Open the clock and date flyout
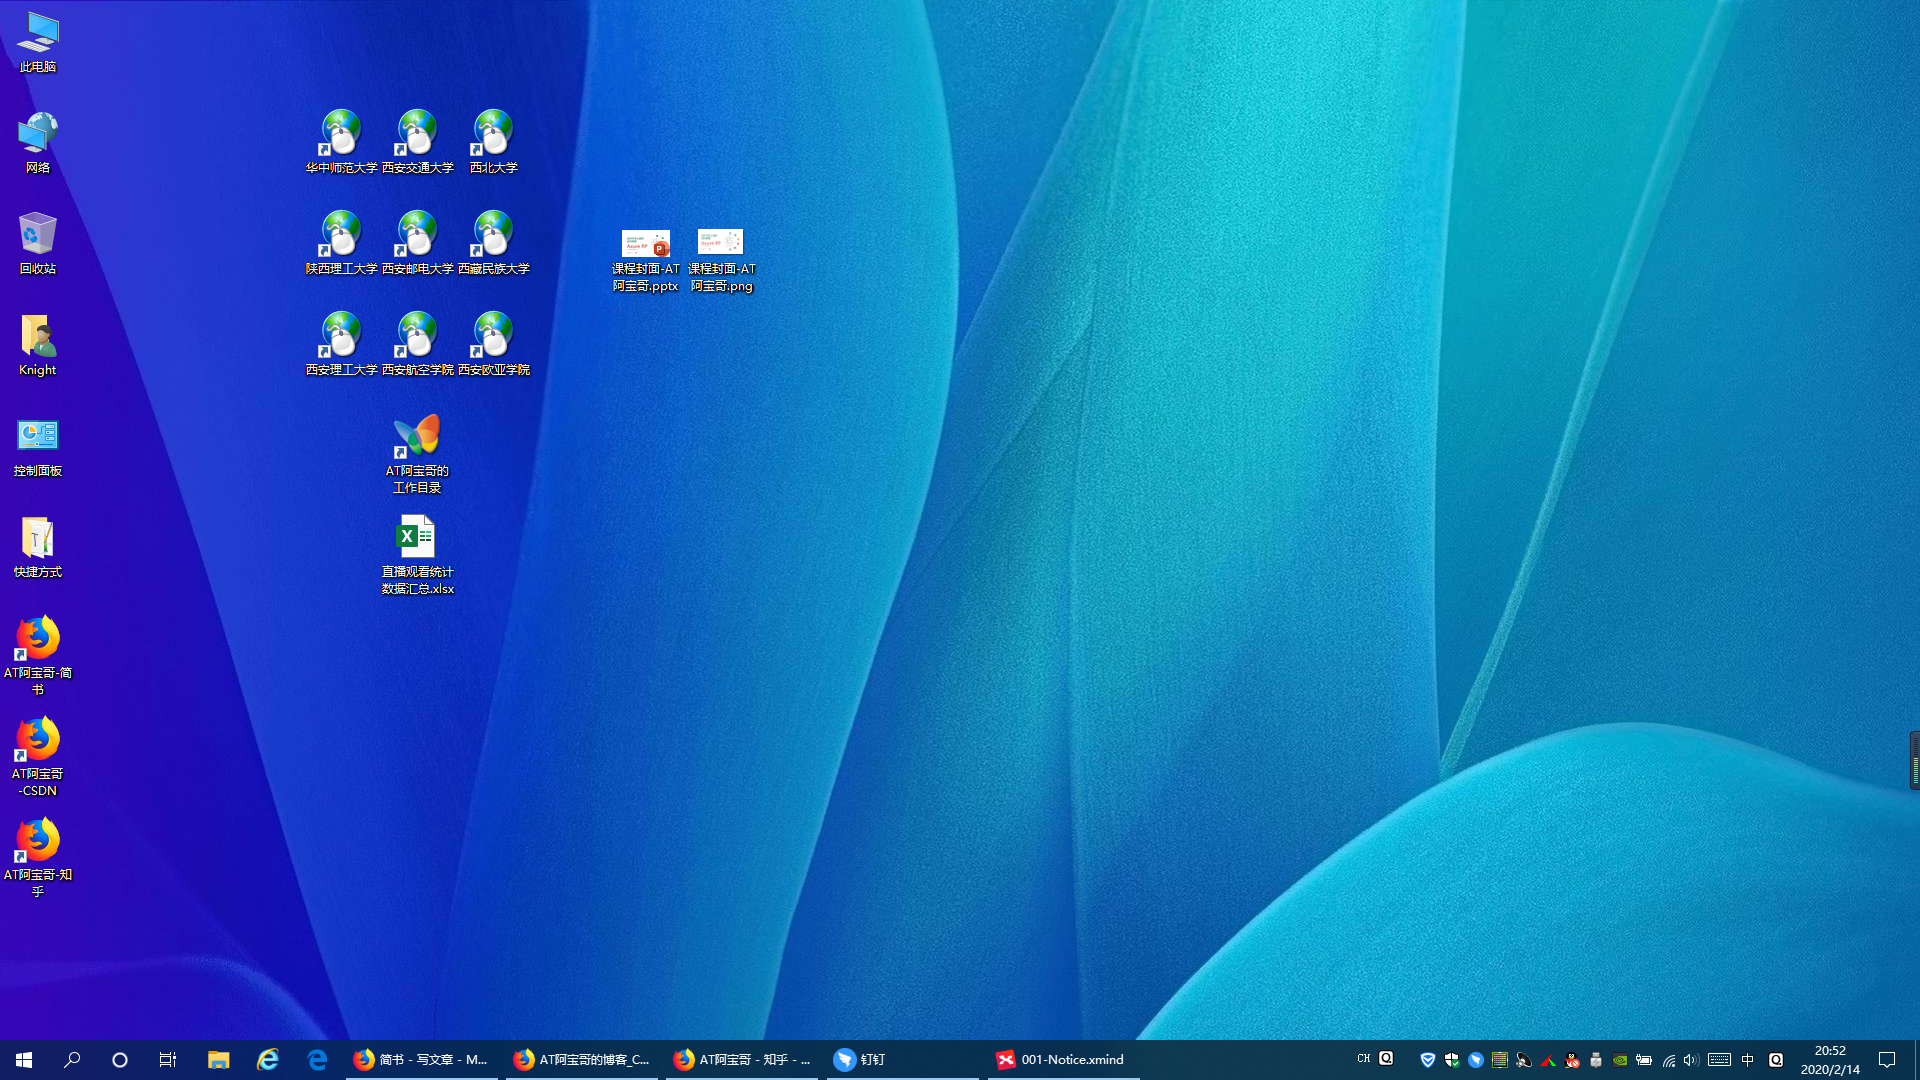Viewport: 1920px width, 1080px height. point(1830,1060)
